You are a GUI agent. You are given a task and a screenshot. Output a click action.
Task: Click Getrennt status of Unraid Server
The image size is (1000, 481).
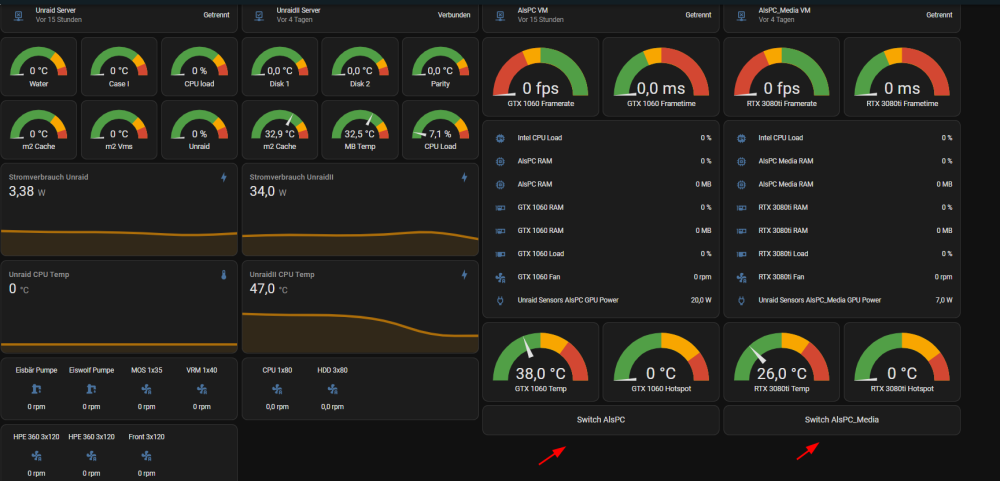pos(216,15)
